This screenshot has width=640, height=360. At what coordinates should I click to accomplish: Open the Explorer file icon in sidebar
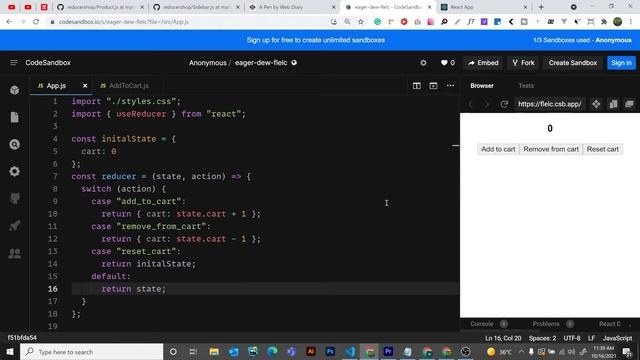(x=15, y=118)
